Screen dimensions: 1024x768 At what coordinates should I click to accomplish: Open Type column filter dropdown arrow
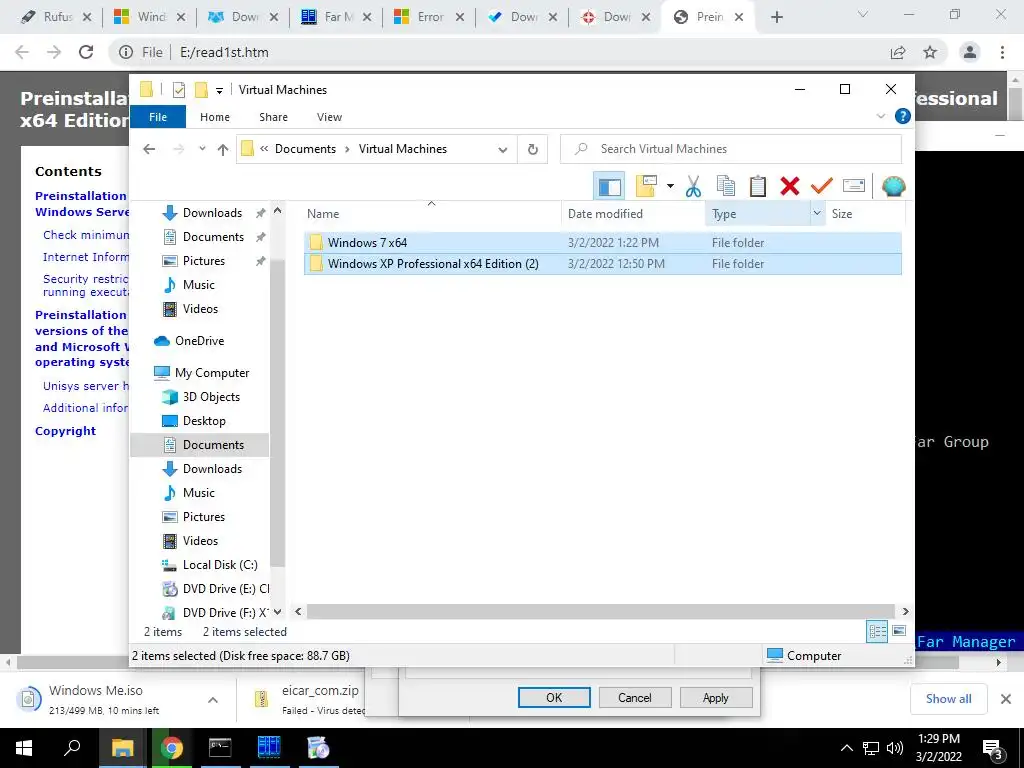tap(816, 214)
